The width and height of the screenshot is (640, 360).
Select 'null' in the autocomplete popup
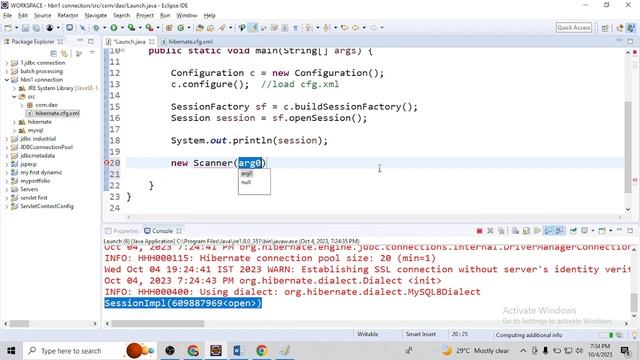(246, 182)
